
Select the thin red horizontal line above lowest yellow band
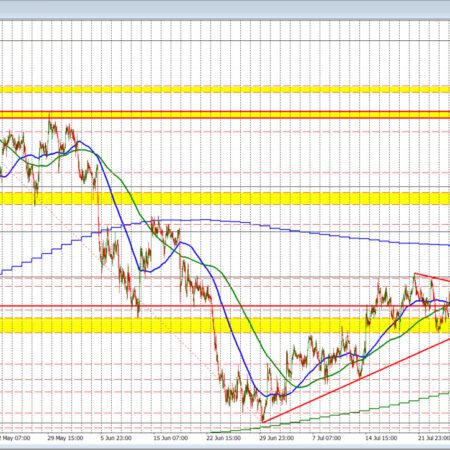225,306
